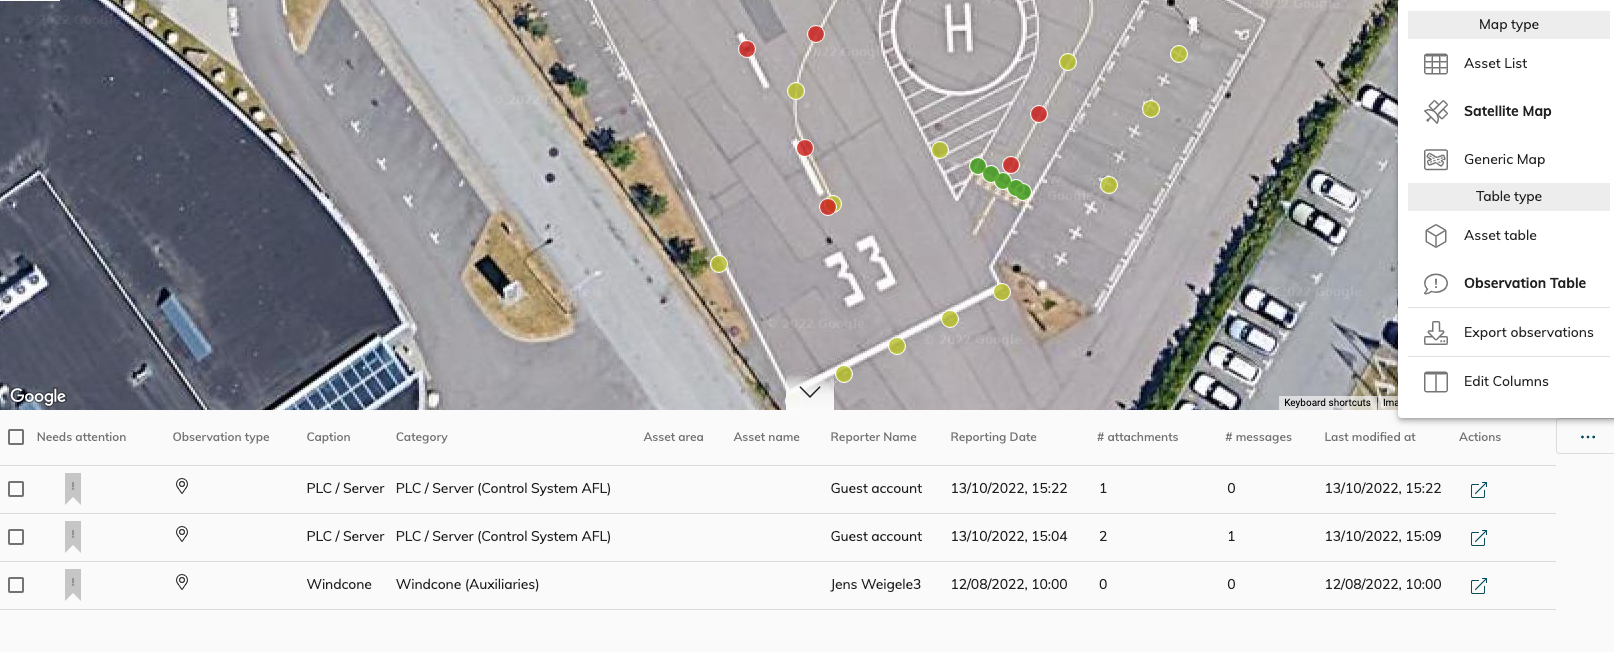Click open icon for 15:22 PLC observation

1478,490
